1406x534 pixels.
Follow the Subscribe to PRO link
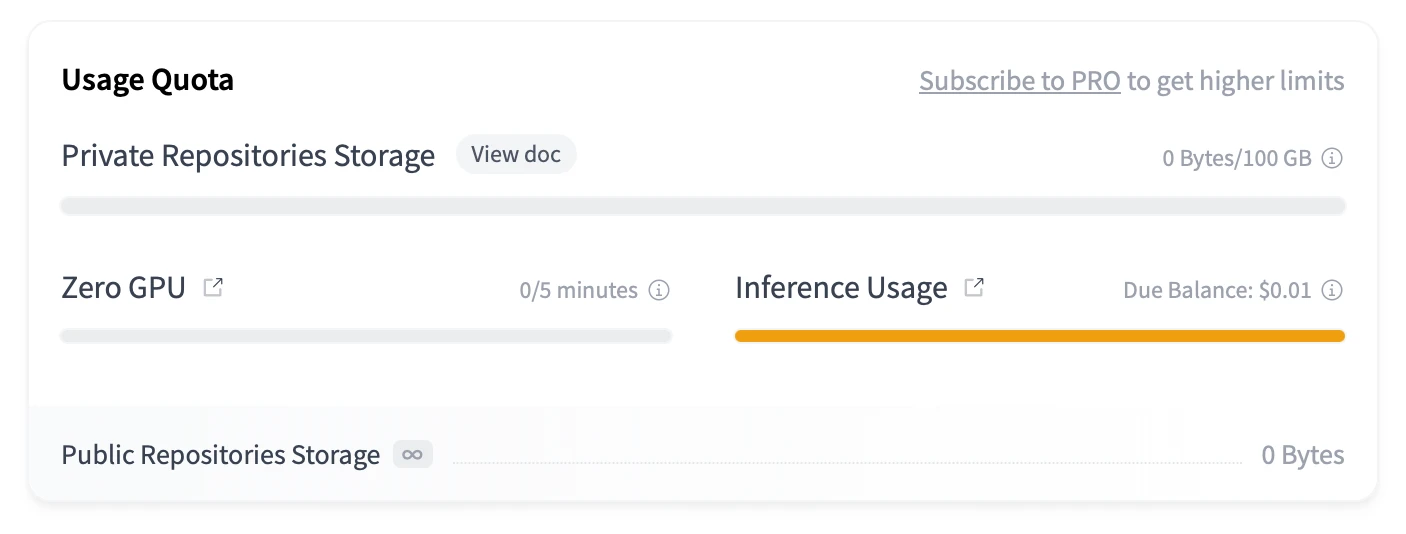(1019, 81)
